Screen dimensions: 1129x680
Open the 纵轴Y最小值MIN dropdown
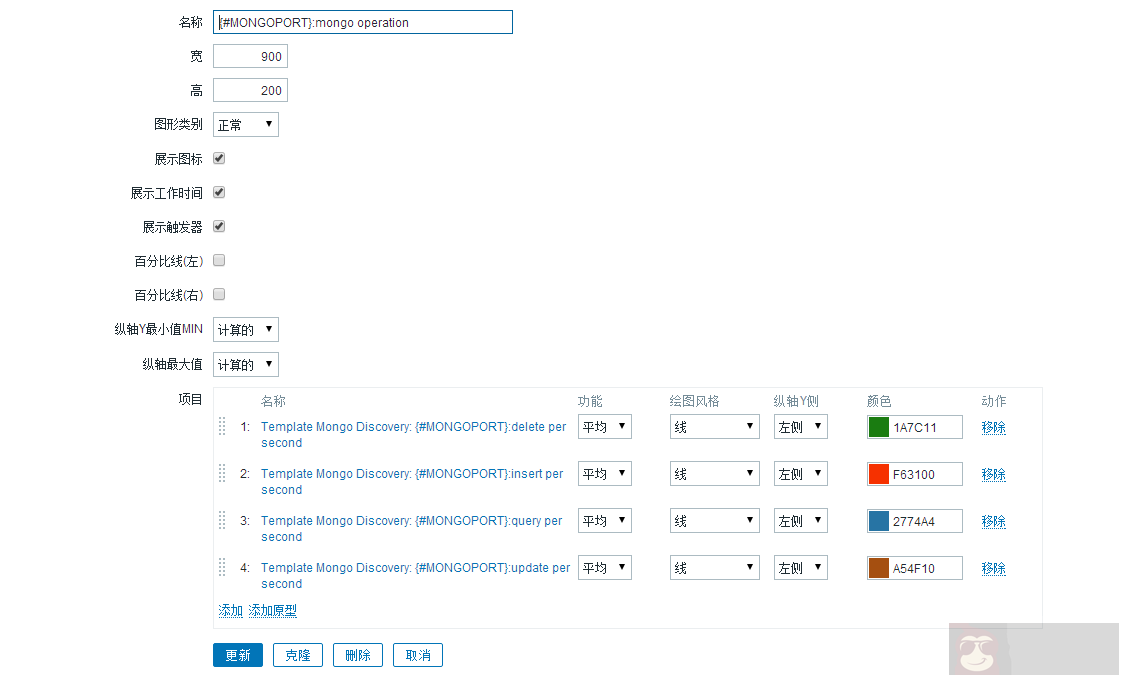coord(246,330)
